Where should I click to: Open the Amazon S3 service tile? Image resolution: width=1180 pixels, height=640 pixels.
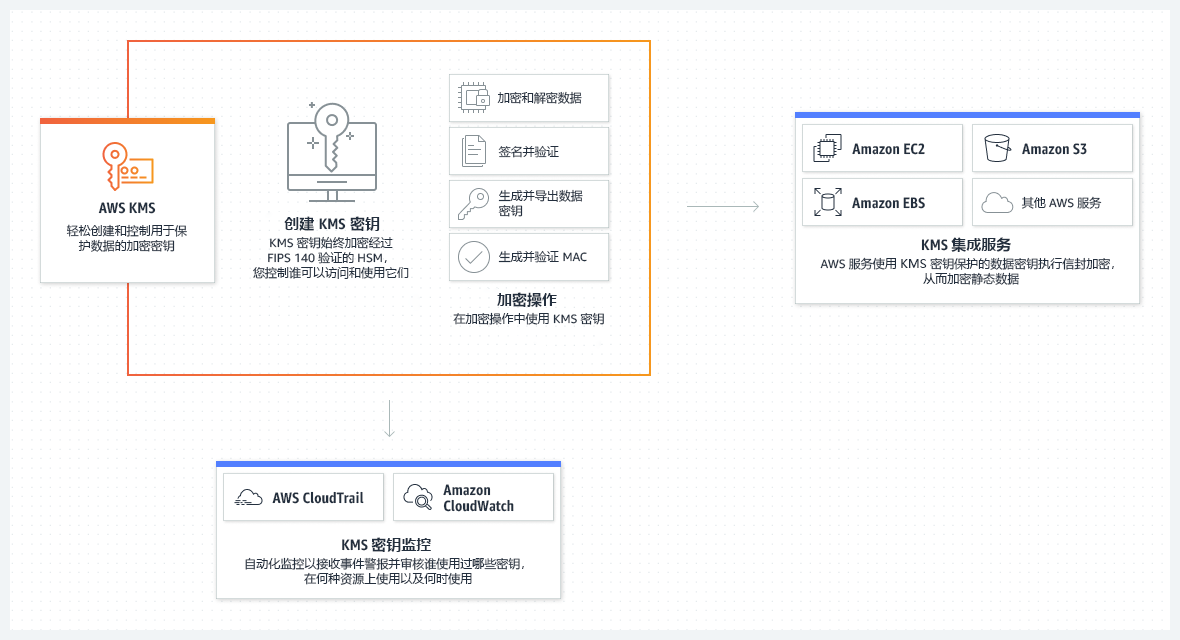coord(1052,148)
